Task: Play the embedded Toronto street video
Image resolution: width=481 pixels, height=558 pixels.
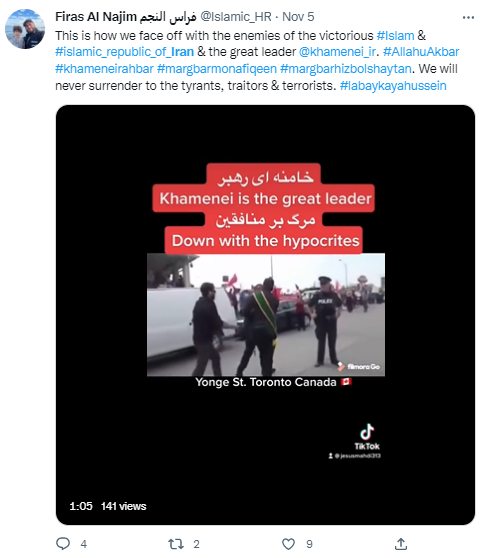Action: click(265, 315)
